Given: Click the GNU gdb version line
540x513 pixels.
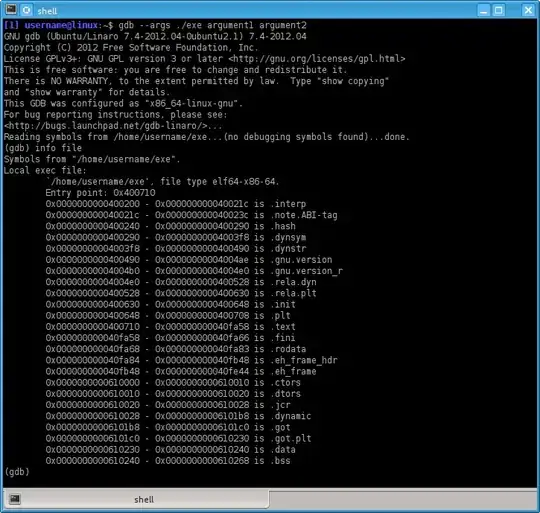Looking at the screenshot, I should 155,36.
